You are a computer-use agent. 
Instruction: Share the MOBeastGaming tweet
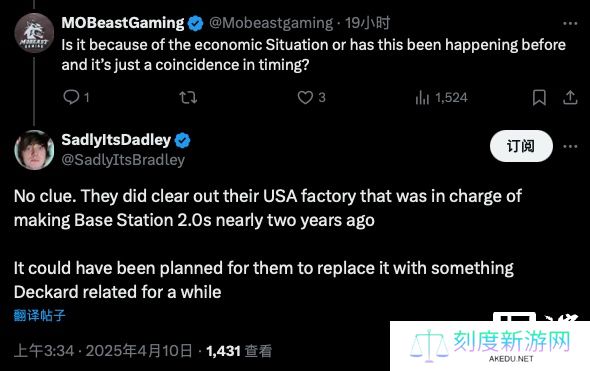pyautogui.click(x=570, y=98)
